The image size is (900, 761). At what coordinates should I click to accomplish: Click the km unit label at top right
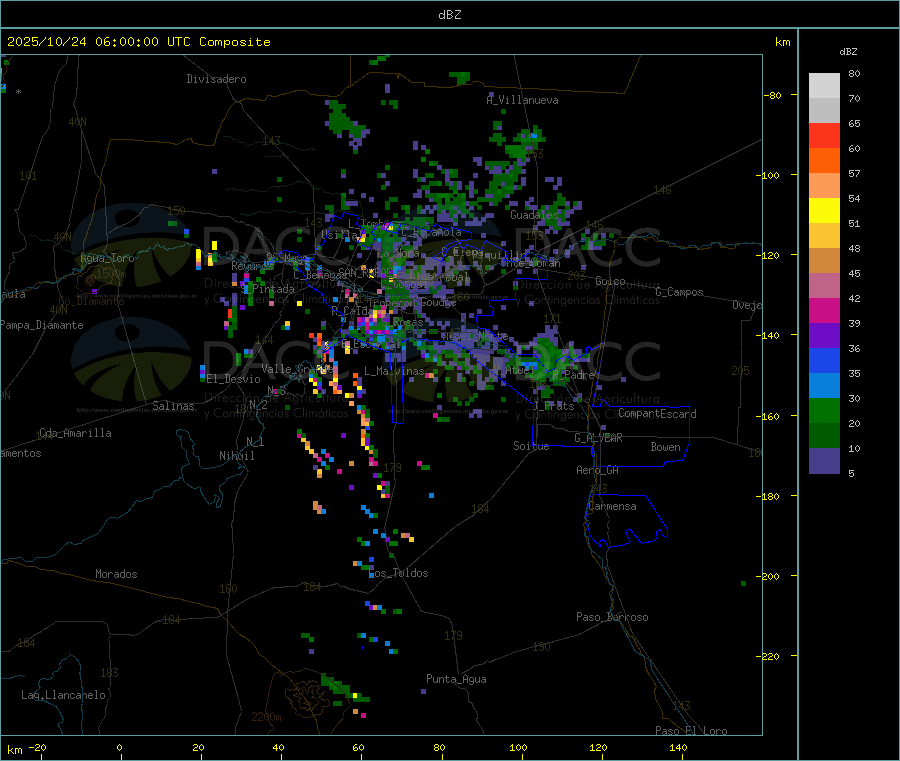click(x=782, y=42)
